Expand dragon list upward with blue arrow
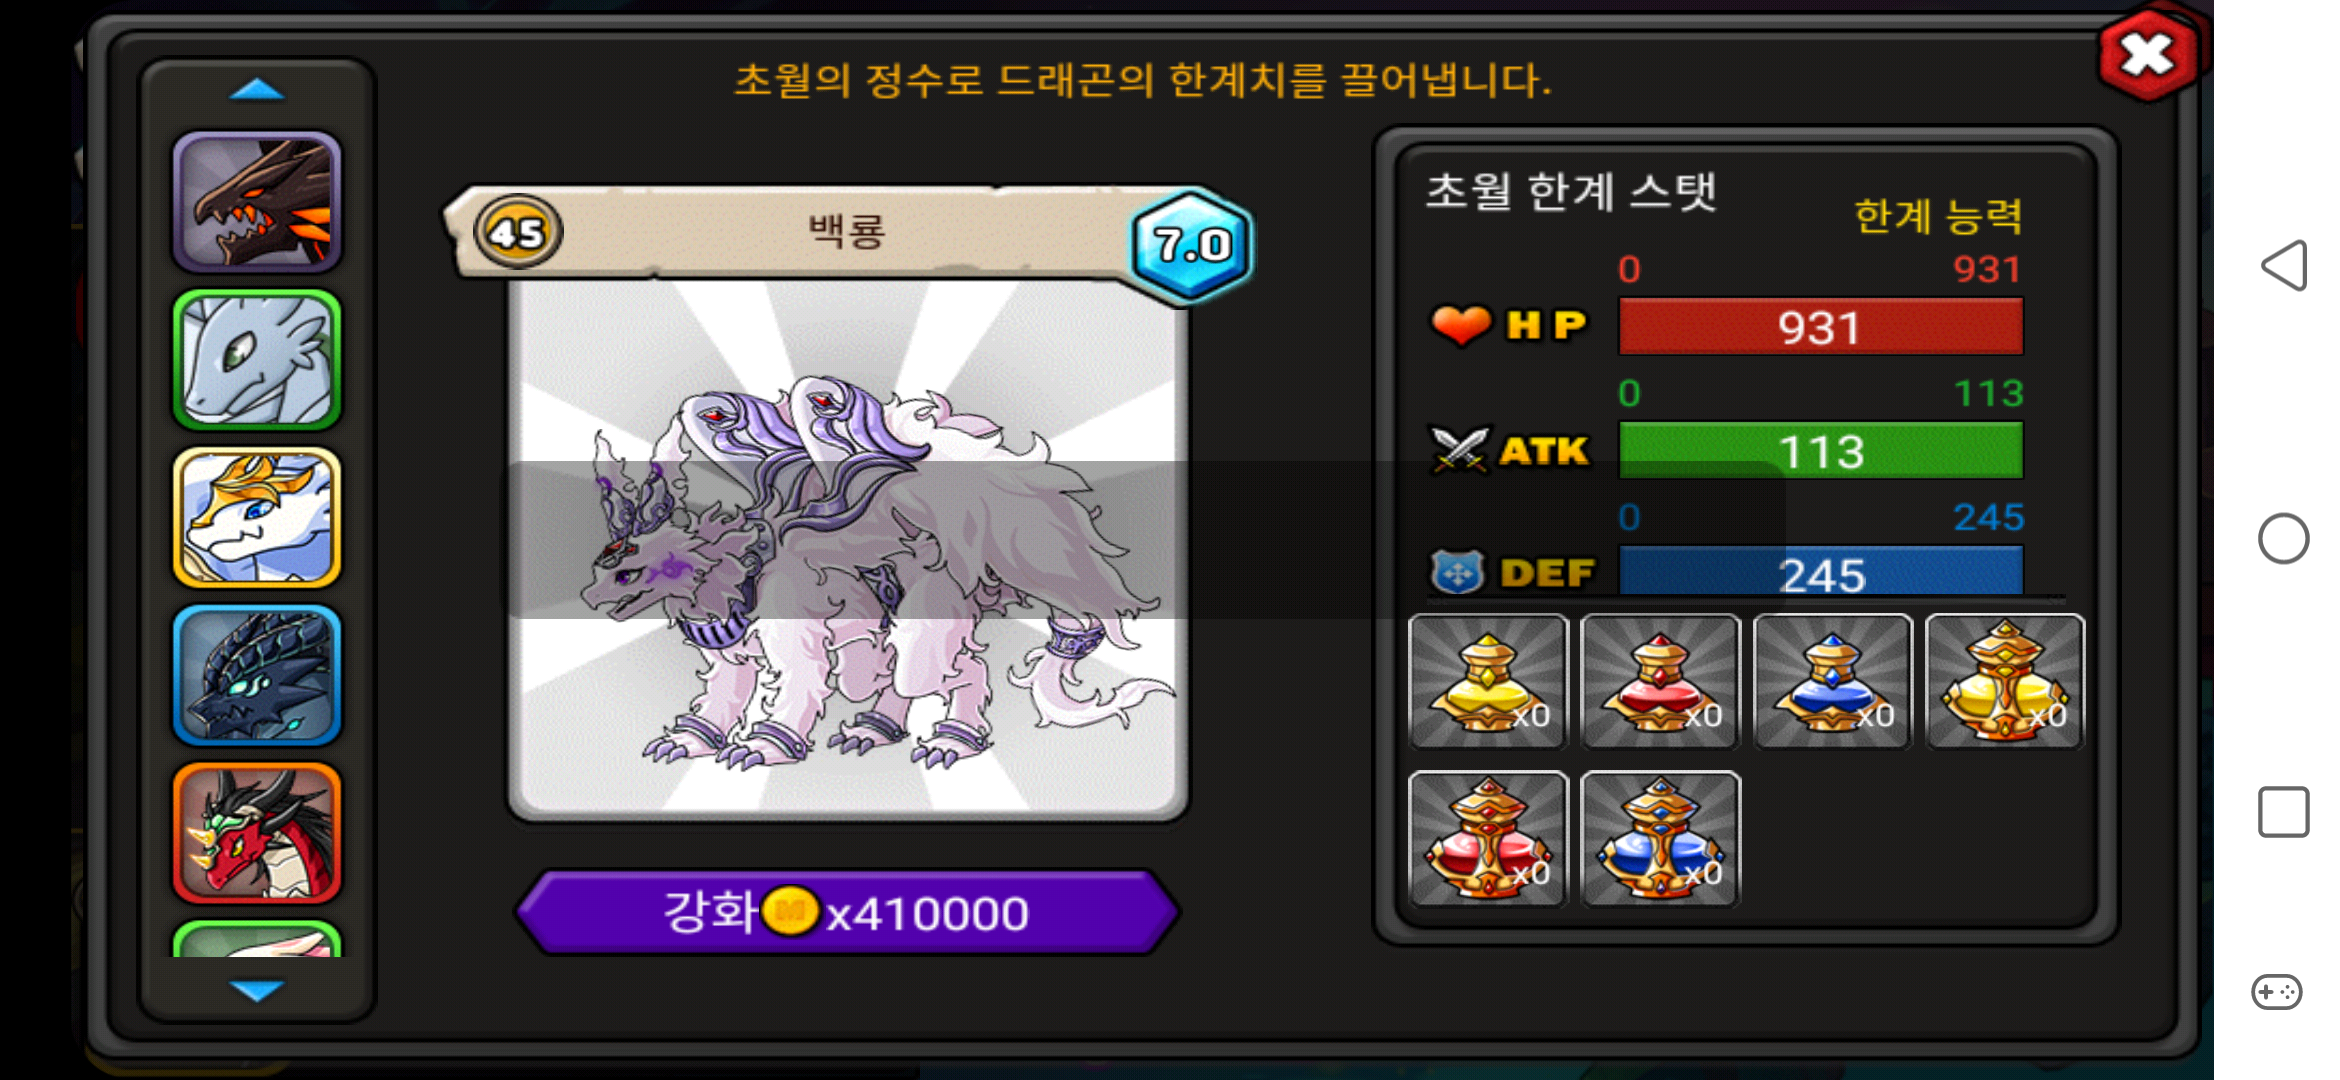Viewport: 2340px width, 1080px height. pos(257,90)
